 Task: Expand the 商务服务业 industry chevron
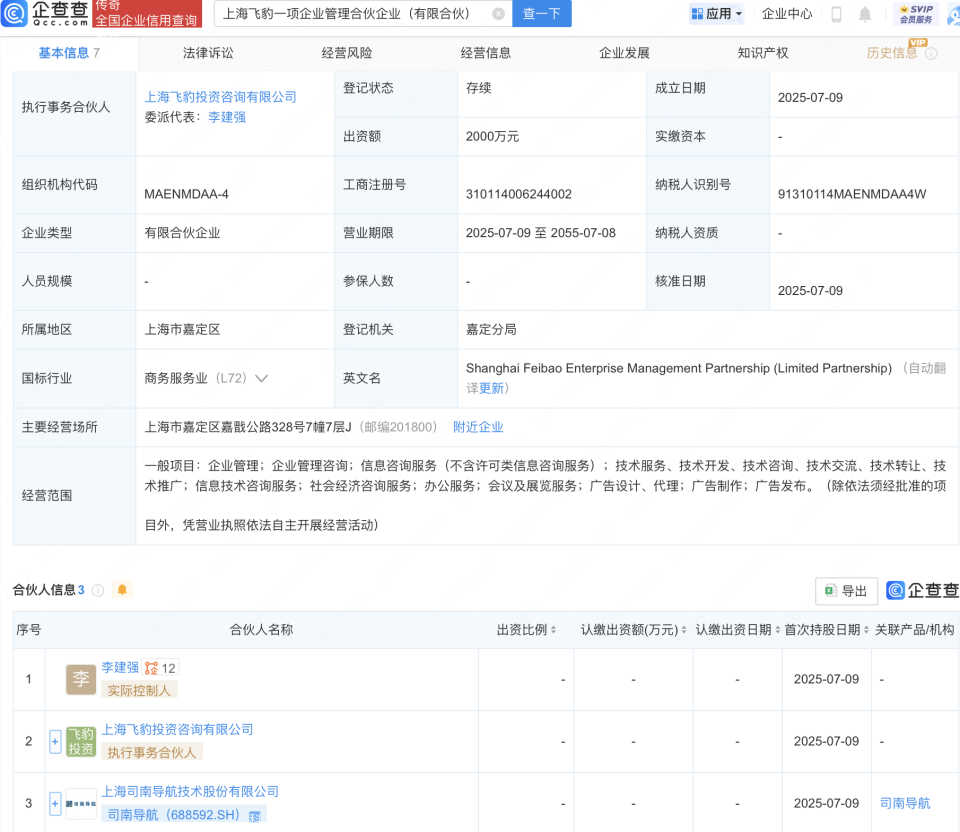pos(262,379)
